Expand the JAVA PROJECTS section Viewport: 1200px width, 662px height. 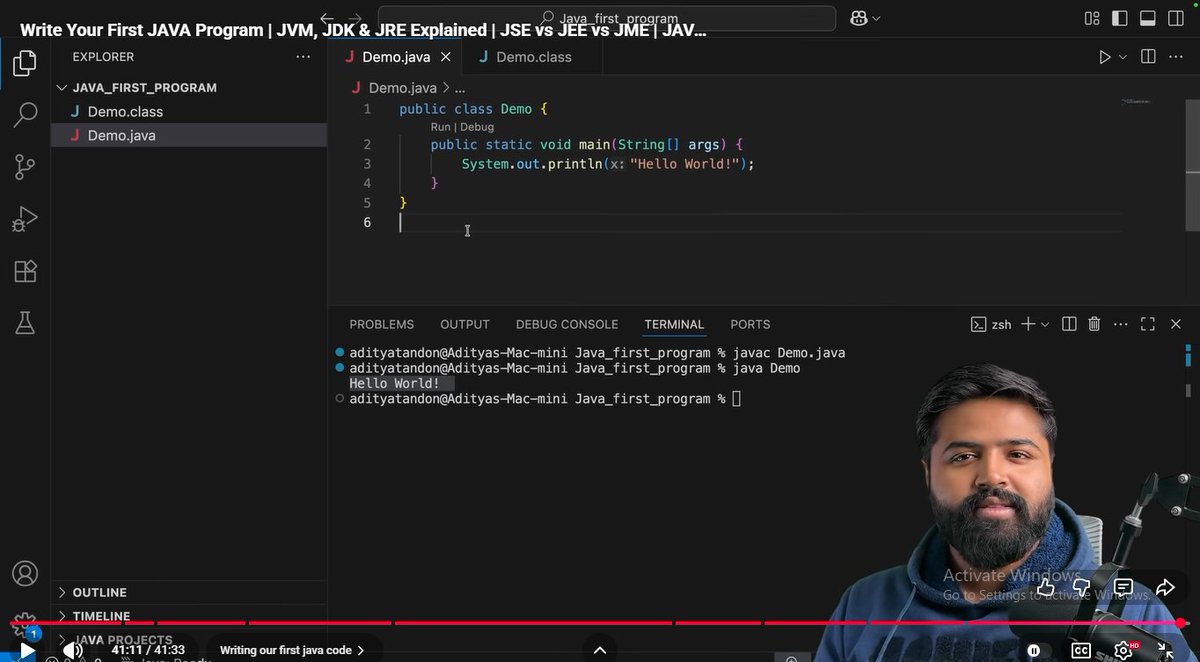pyautogui.click(x=122, y=639)
